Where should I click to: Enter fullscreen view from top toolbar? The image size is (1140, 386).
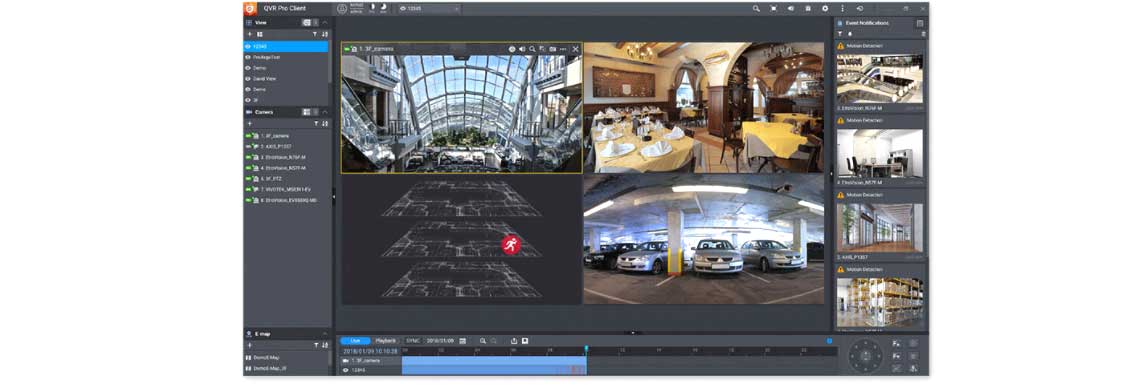(774, 9)
